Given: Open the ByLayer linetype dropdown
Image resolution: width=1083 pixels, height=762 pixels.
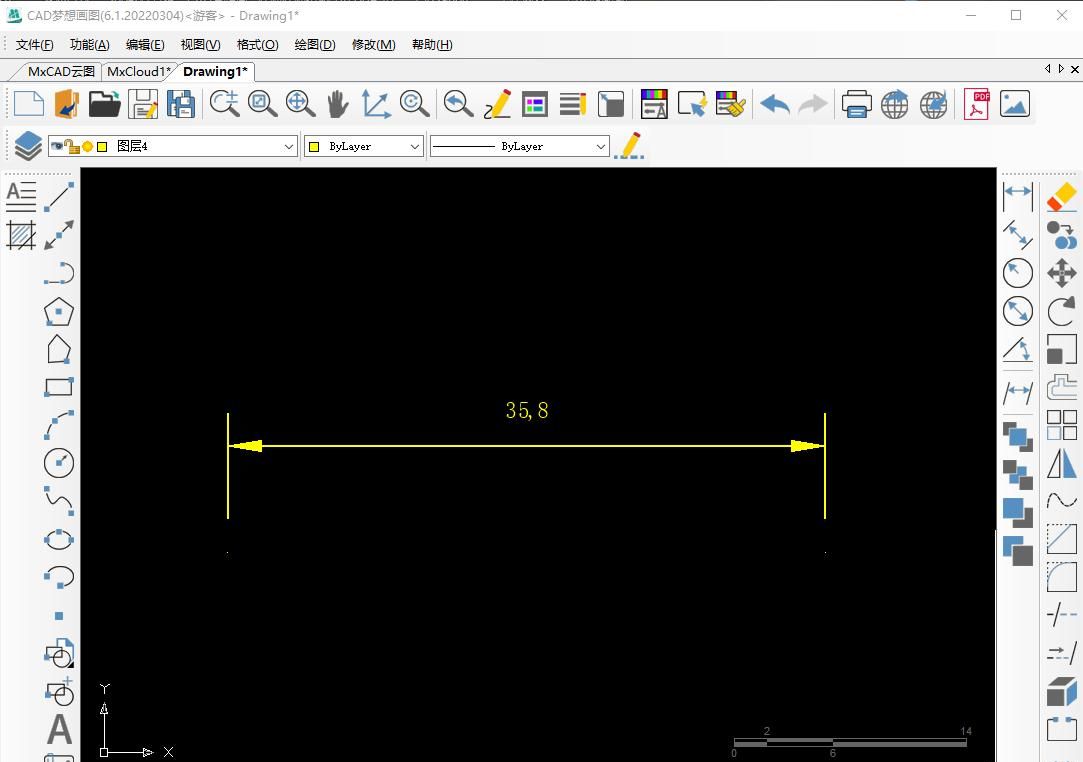Looking at the screenshot, I should pyautogui.click(x=600, y=146).
